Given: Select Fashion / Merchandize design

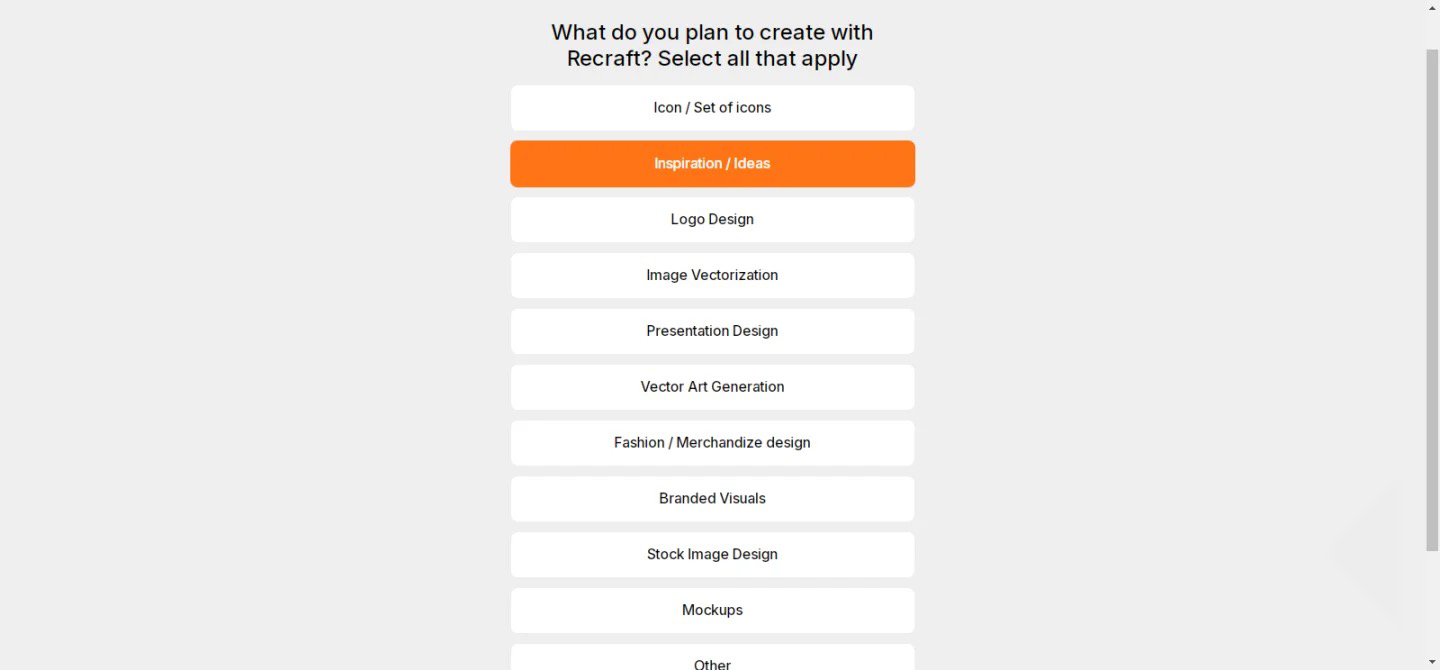Looking at the screenshot, I should coord(712,443).
